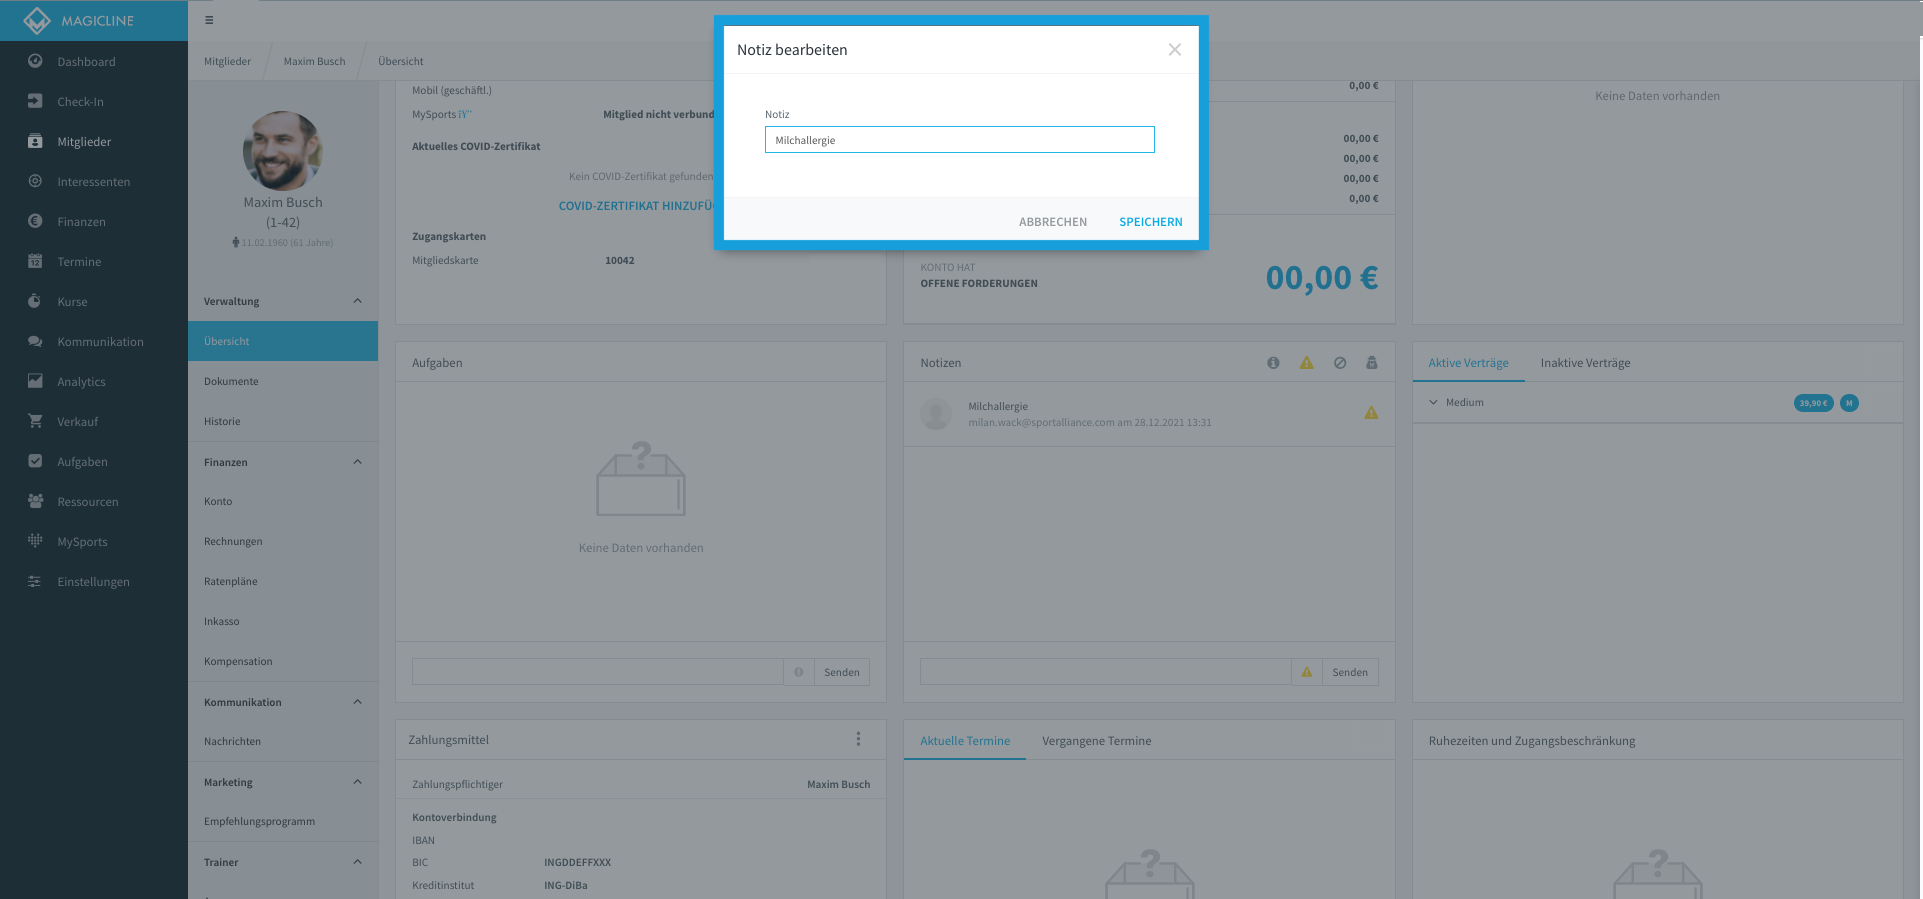Expand the Medium contract row

(1433, 402)
